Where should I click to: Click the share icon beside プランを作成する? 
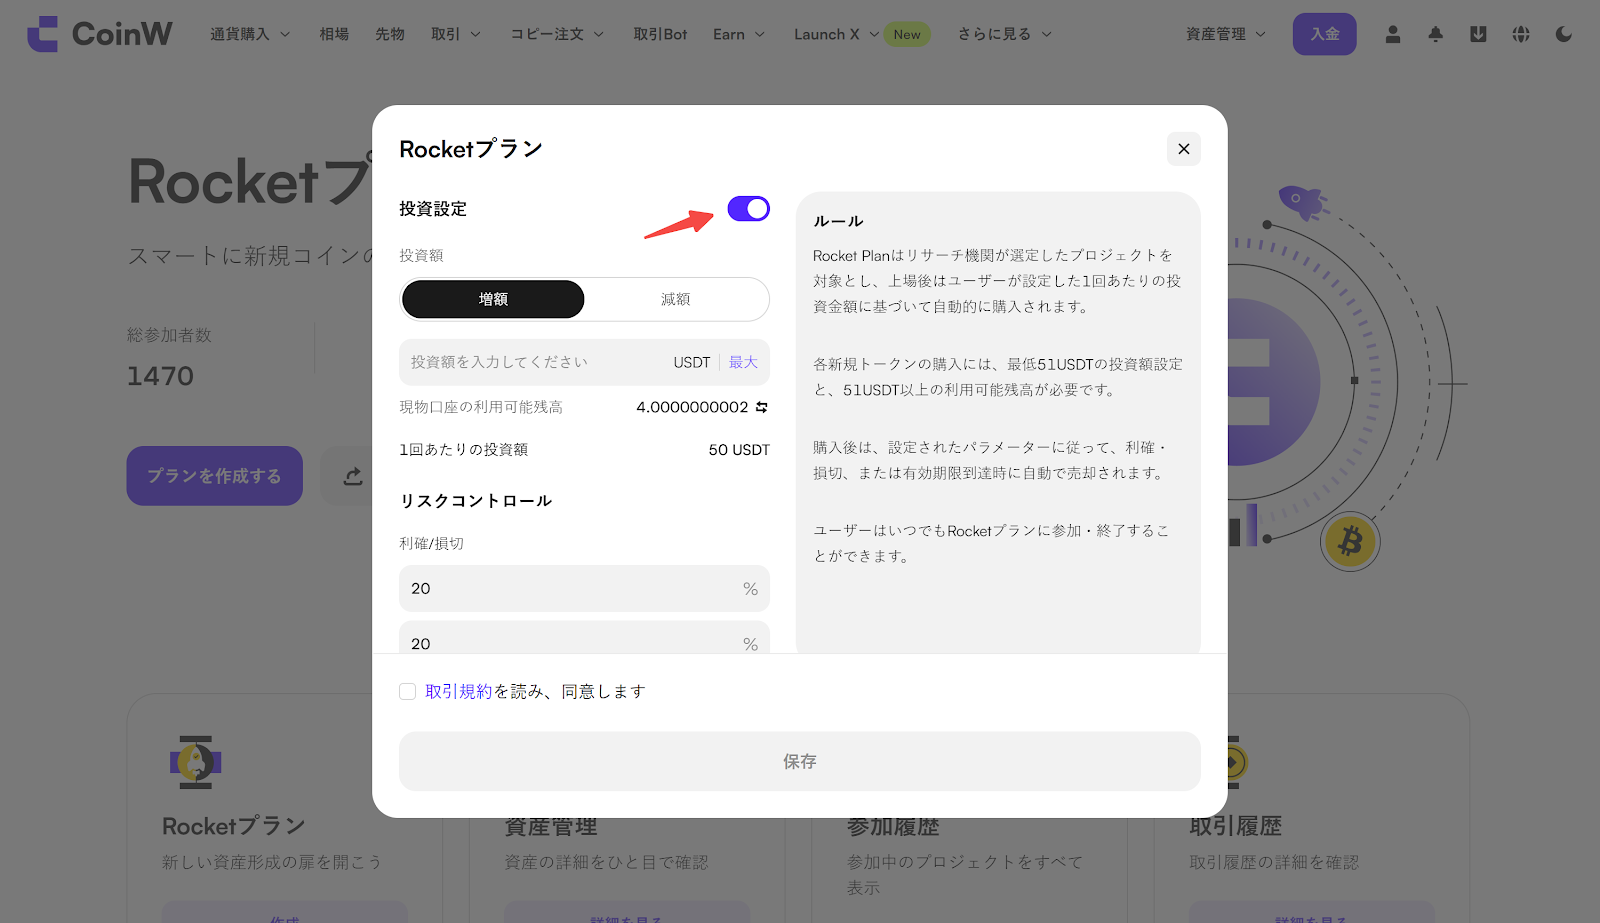pyautogui.click(x=352, y=476)
